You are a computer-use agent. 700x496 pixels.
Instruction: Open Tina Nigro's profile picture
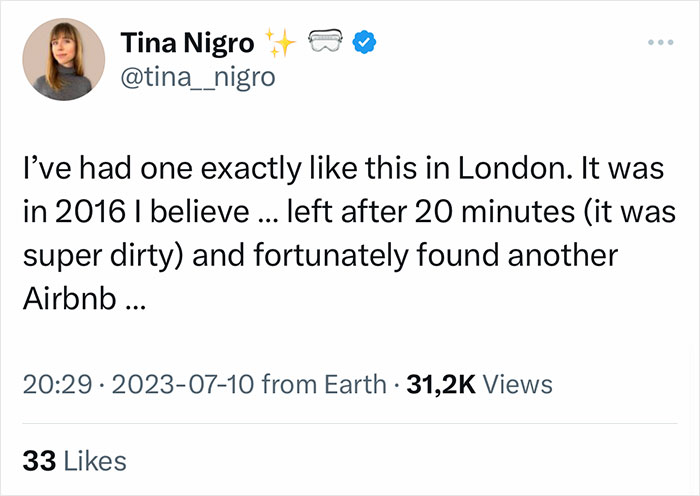click(x=63, y=59)
